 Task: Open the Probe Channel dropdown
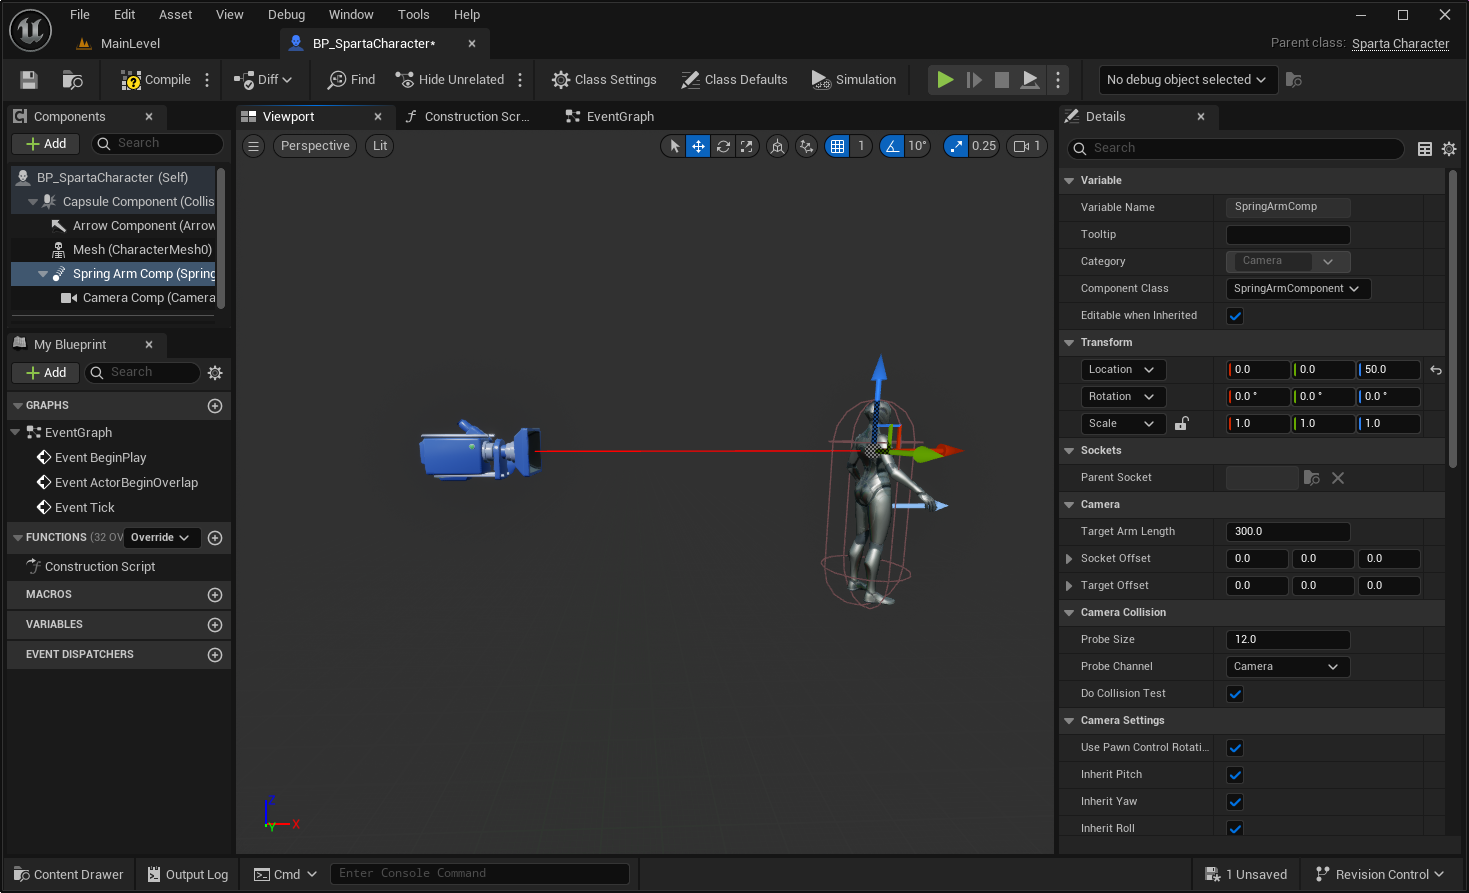click(x=1287, y=667)
